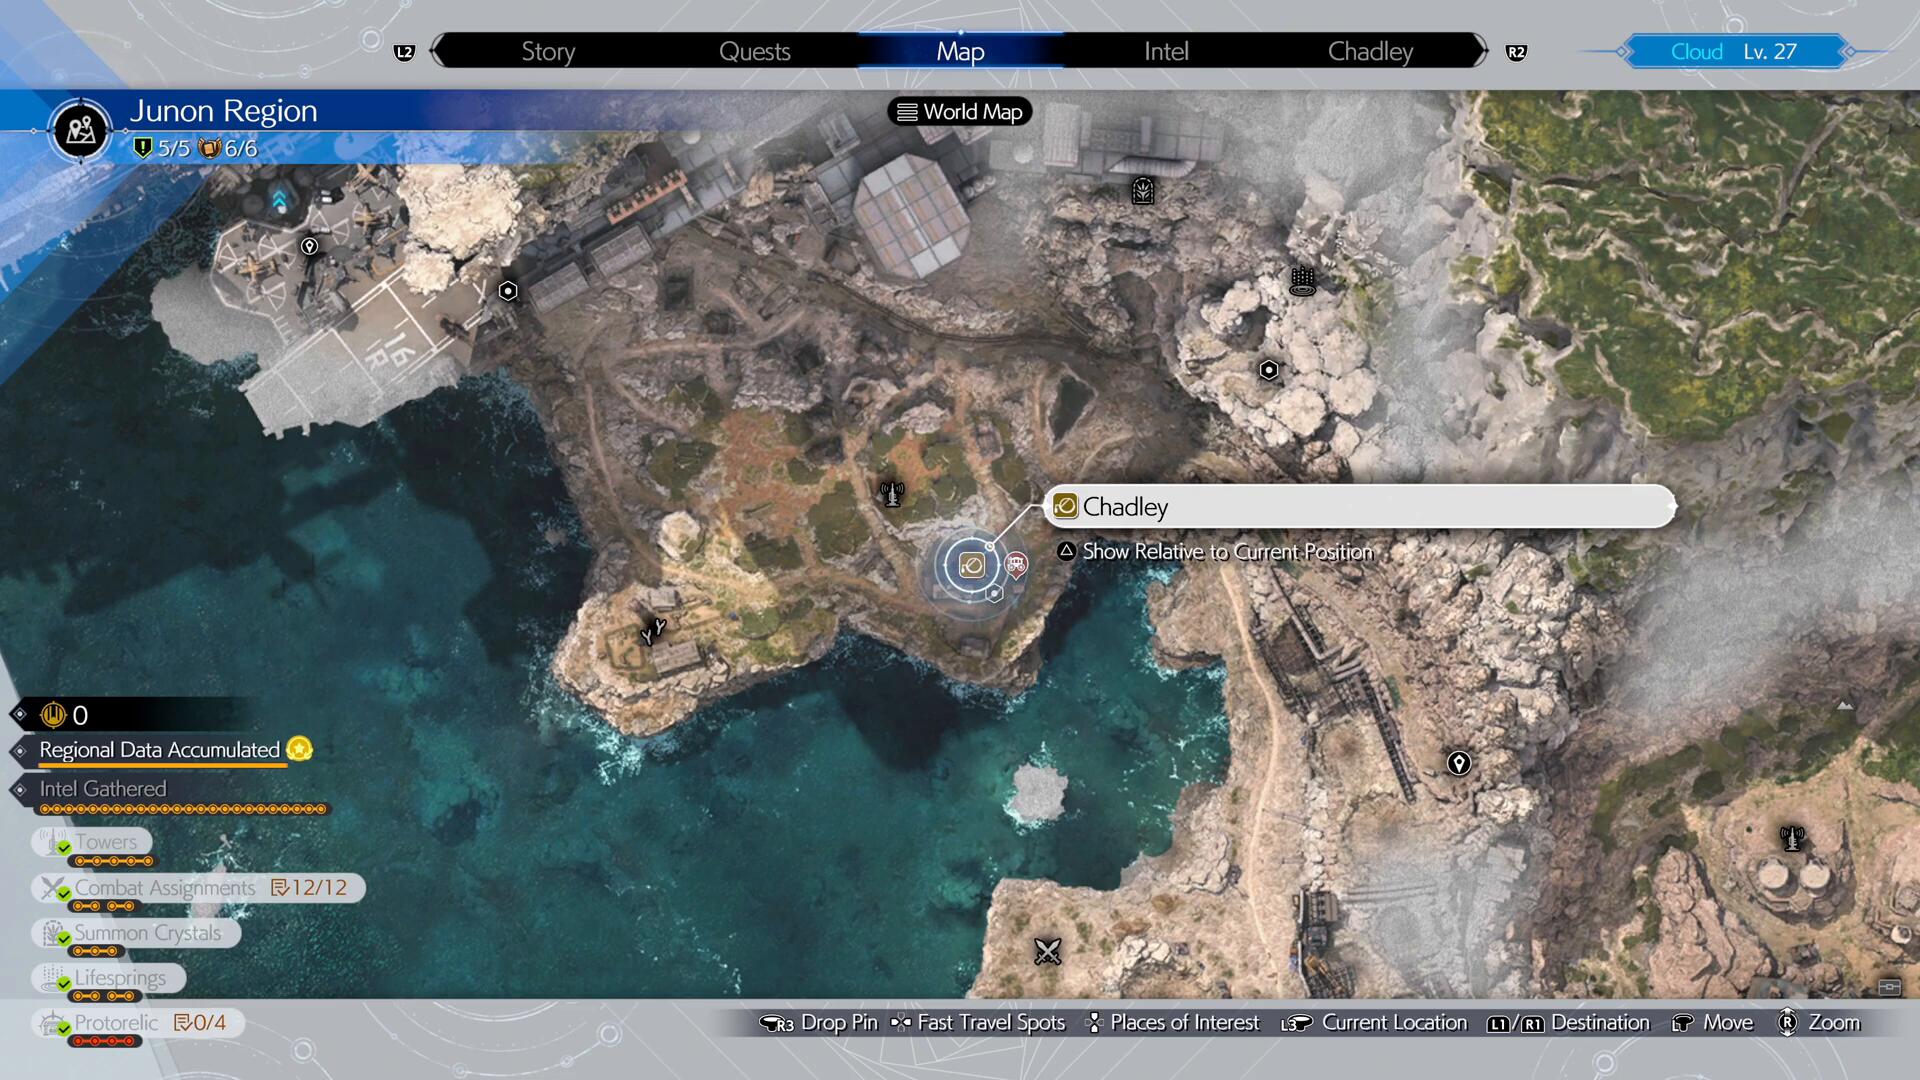Select the southeast remnawave tower icon
Image resolution: width=1920 pixels, height=1080 pixels.
pos(1792,838)
